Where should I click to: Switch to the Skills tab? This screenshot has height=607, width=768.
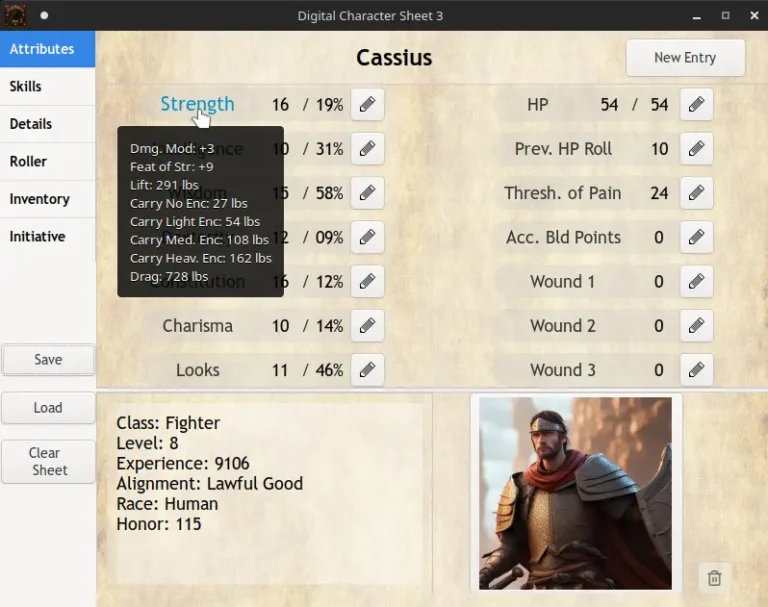(x=48, y=87)
